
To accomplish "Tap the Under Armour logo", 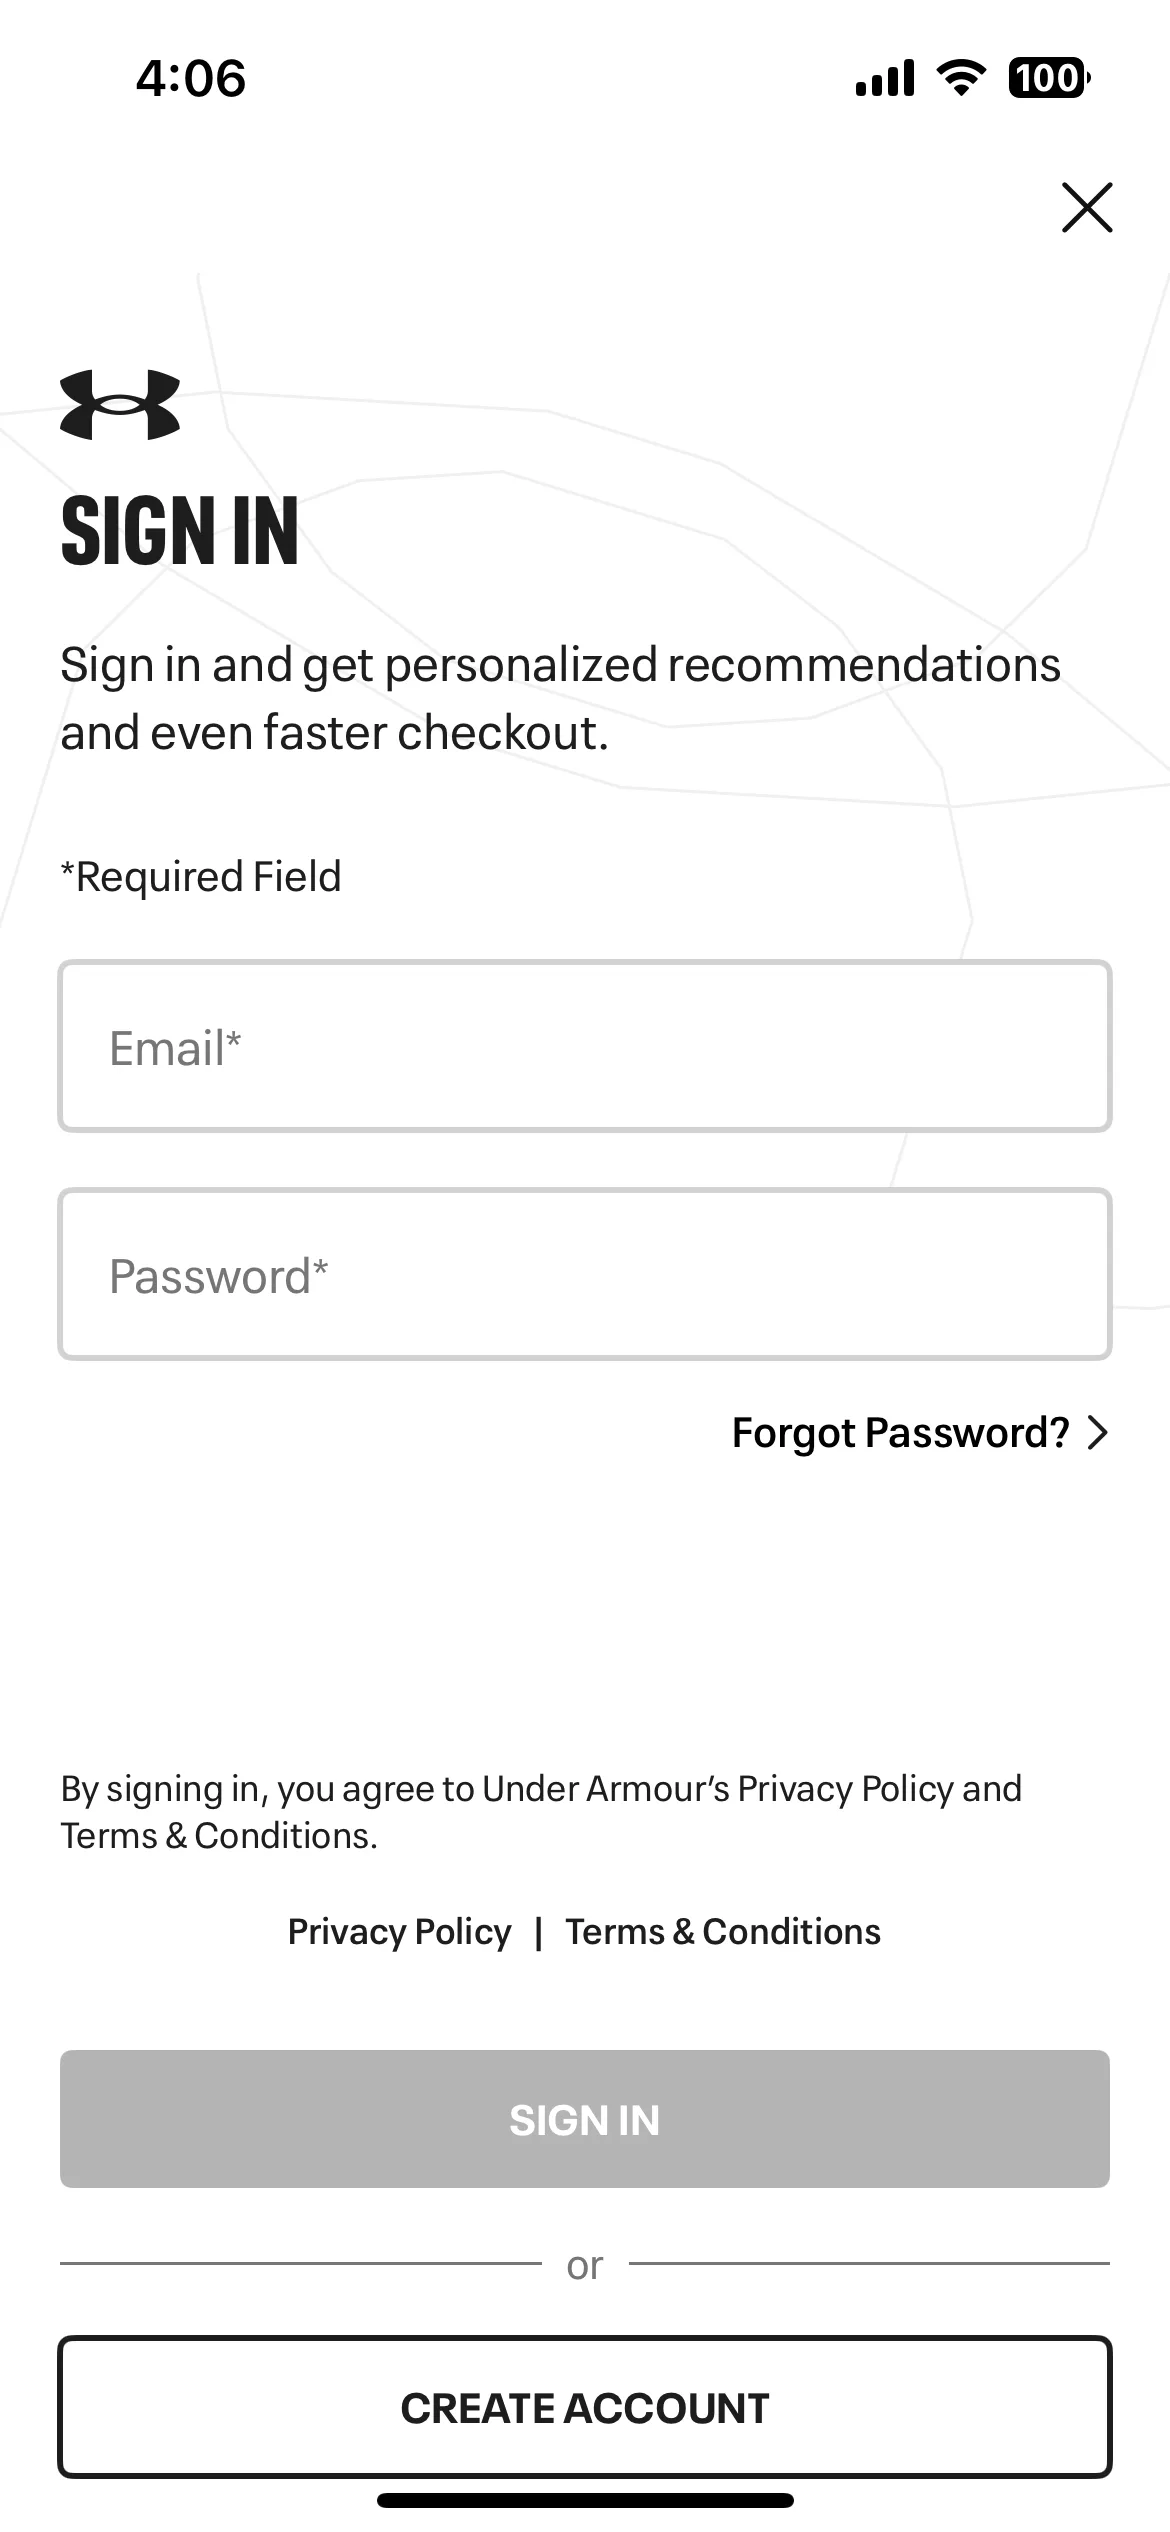I will (x=120, y=404).
